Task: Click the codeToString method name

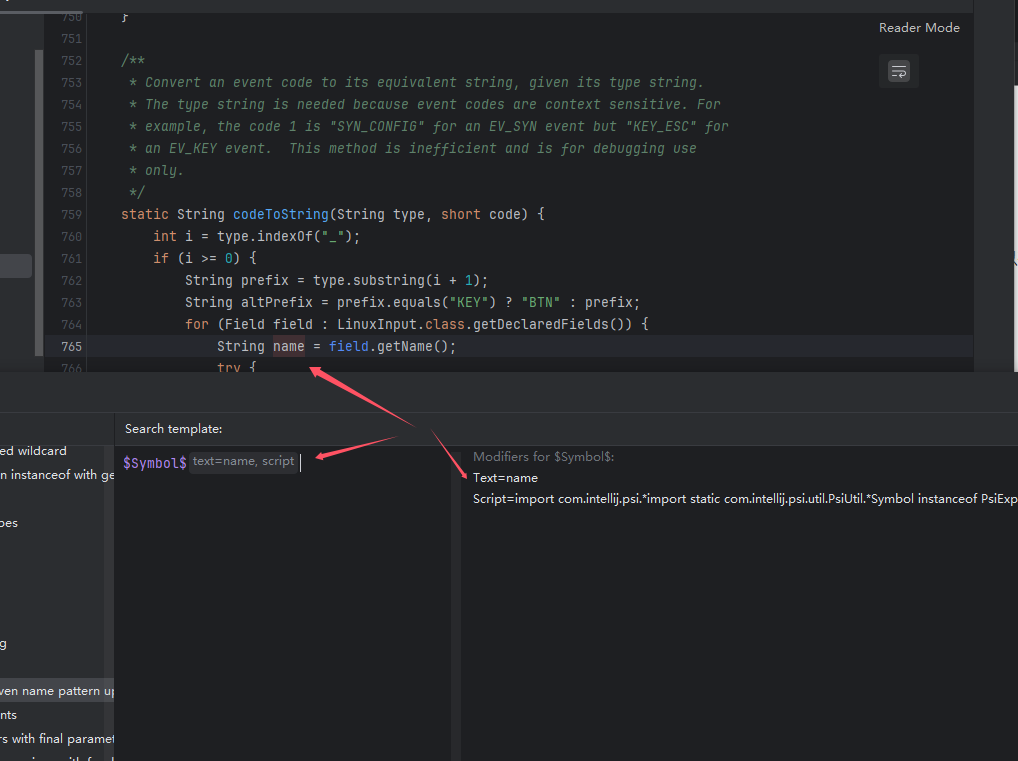Action: (x=280, y=214)
